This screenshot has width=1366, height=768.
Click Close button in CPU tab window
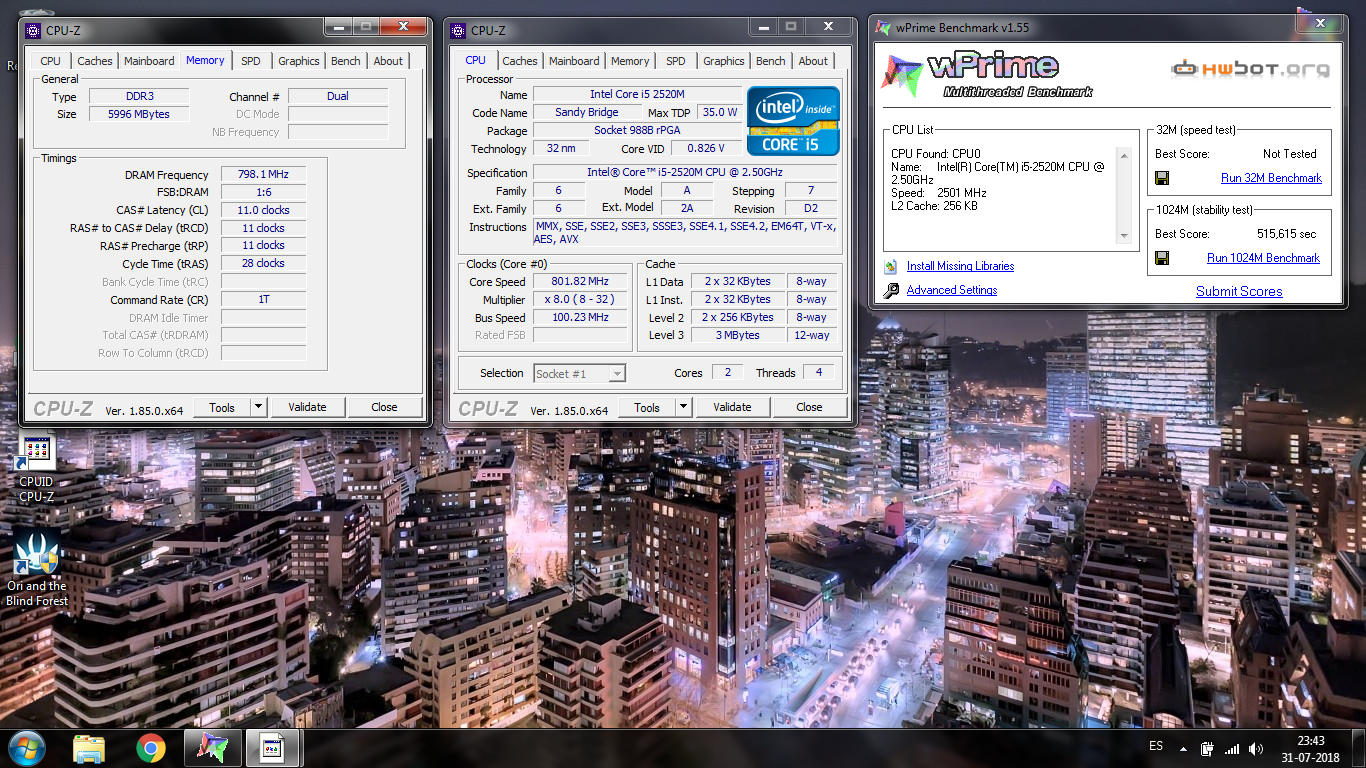[x=809, y=407]
